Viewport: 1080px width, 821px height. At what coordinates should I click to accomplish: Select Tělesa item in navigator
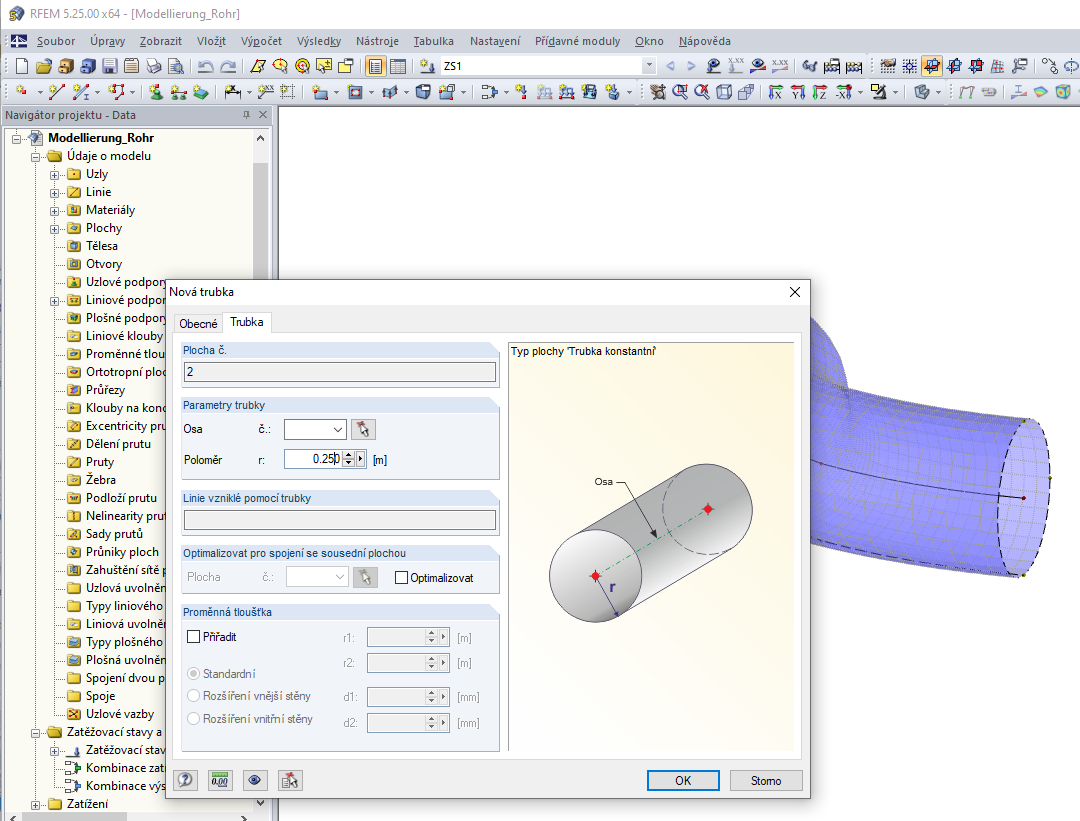point(101,246)
